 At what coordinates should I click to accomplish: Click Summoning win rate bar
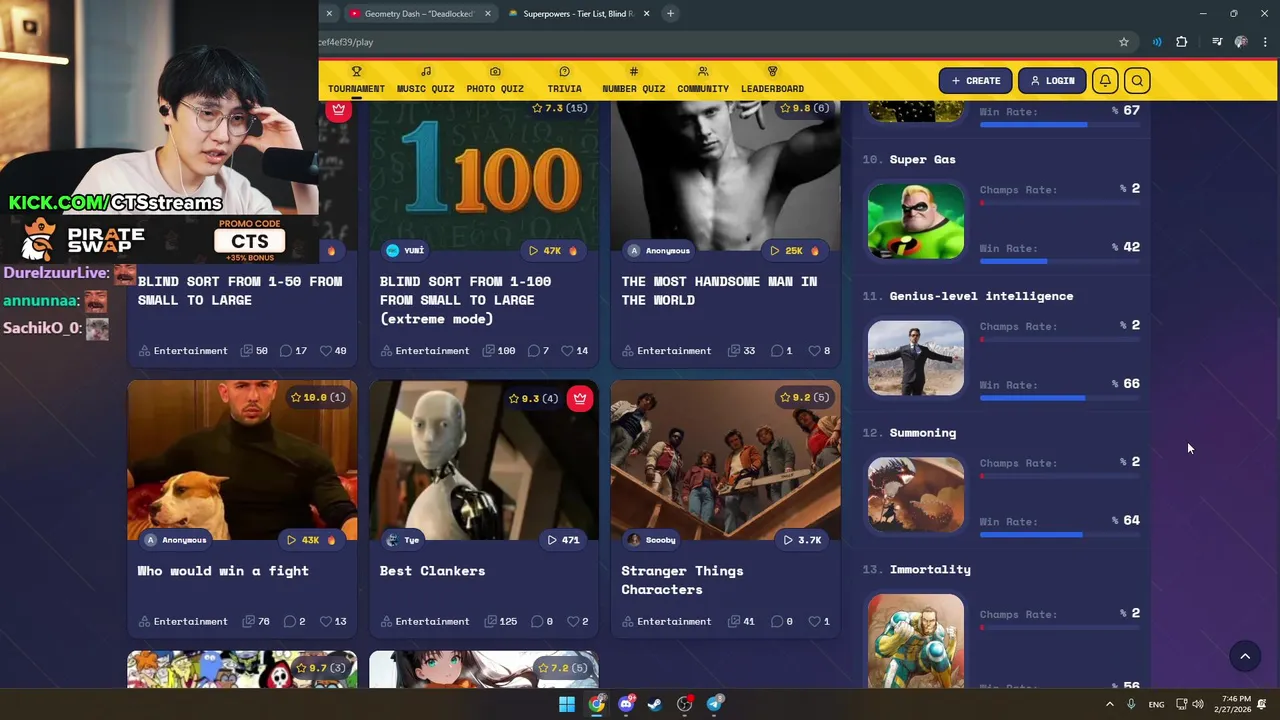(1060, 535)
